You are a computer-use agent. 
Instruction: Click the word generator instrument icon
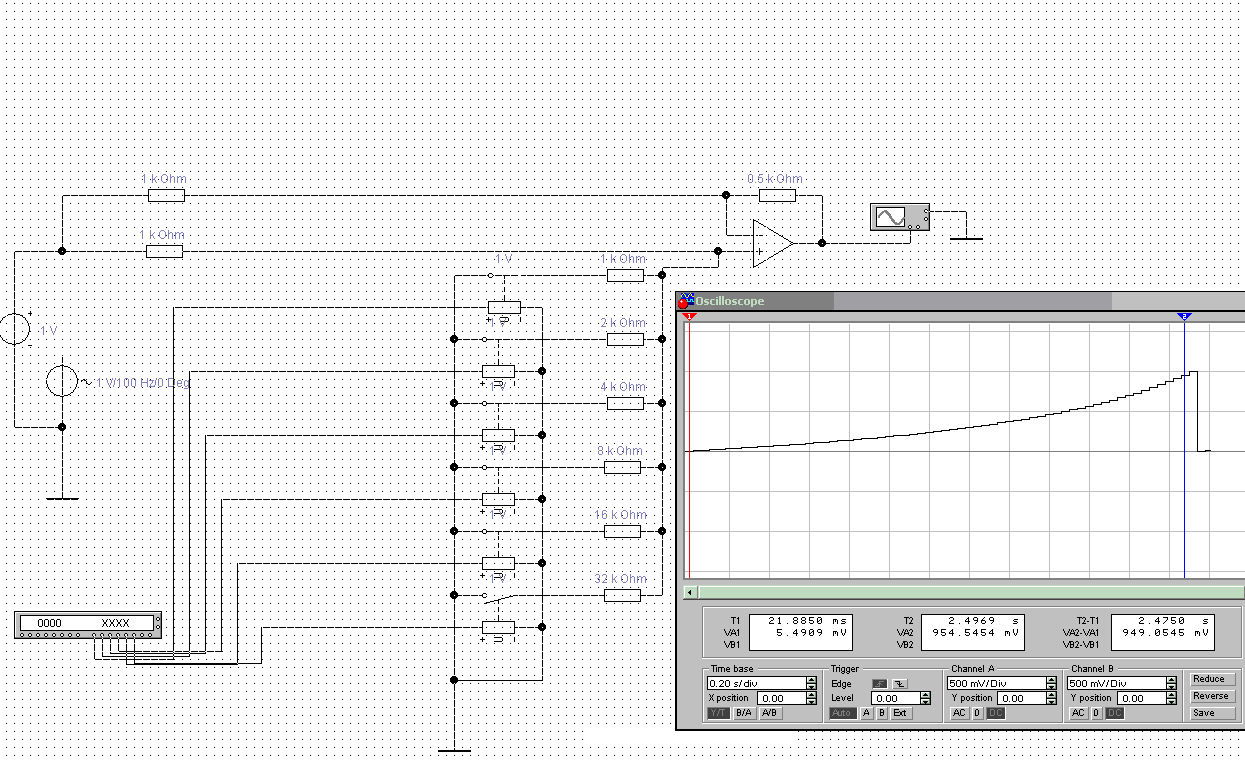pyautogui.click(x=89, y=624)
